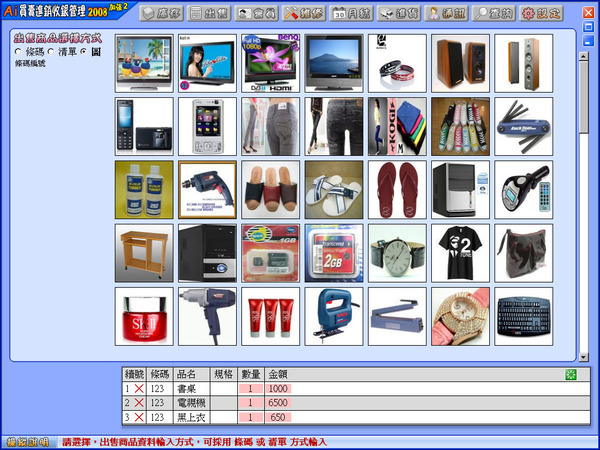The image size is (600, 450).
Task: Select the light gray jeans image
Action: click(x=271, y=127)
